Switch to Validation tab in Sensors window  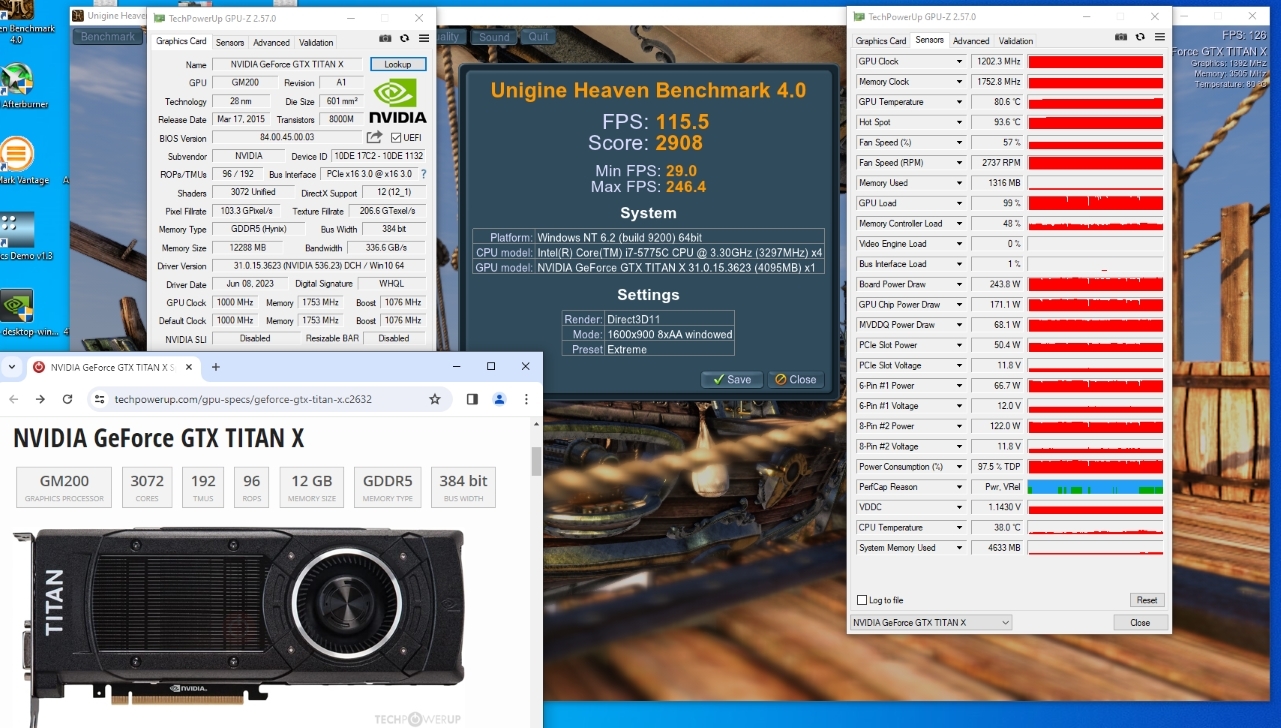1016,41
